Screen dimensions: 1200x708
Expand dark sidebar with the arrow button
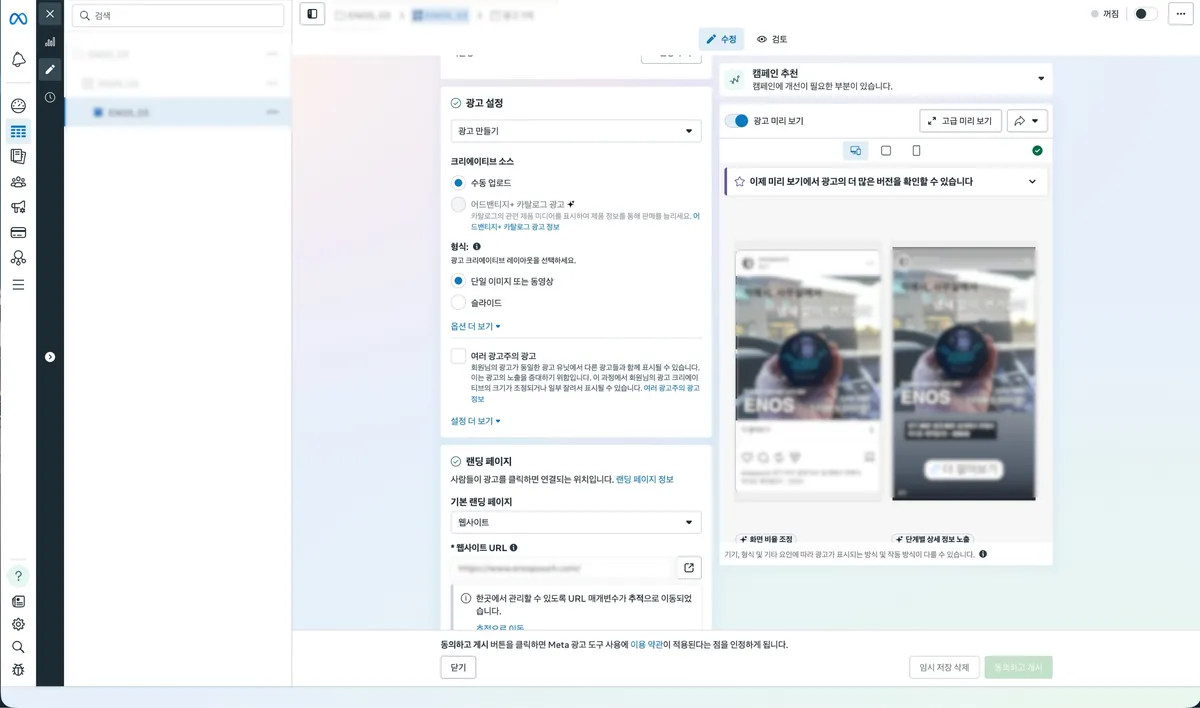click(50, 357)
